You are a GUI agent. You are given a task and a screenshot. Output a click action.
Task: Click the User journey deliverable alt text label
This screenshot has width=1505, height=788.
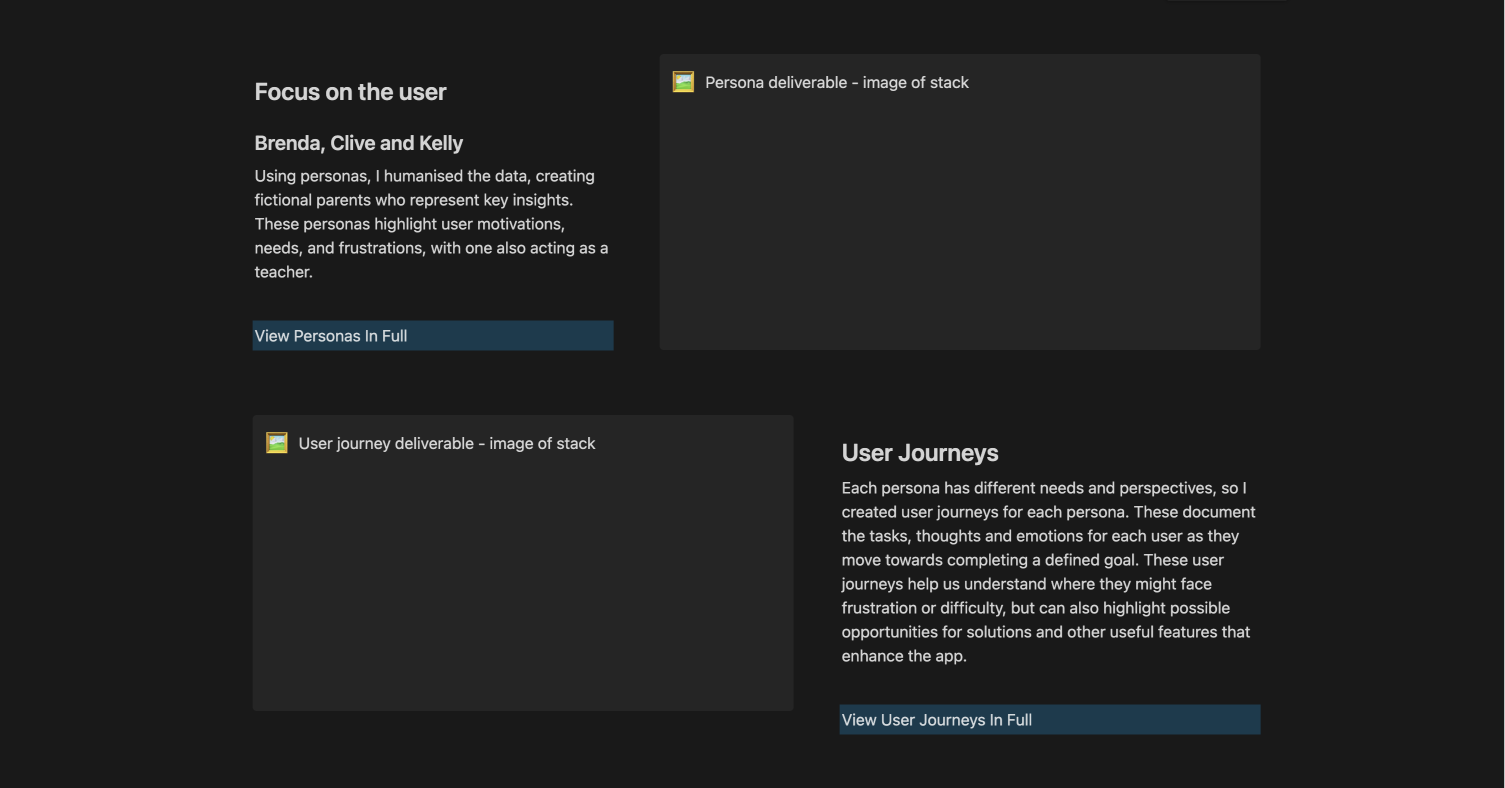[x=446, y=444]
